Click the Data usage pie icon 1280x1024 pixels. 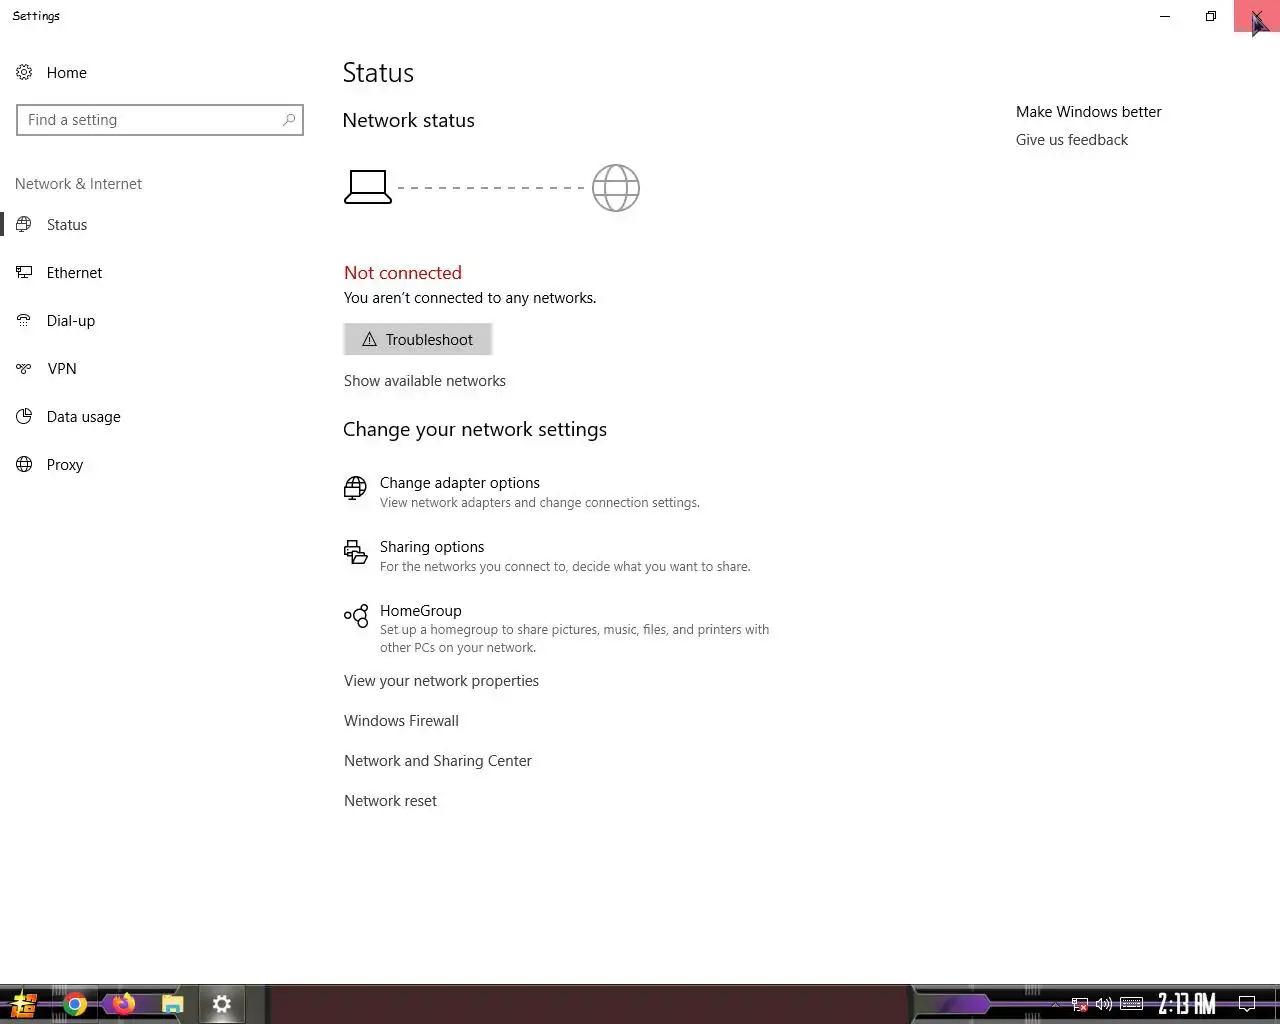click(x=24, y=416)
